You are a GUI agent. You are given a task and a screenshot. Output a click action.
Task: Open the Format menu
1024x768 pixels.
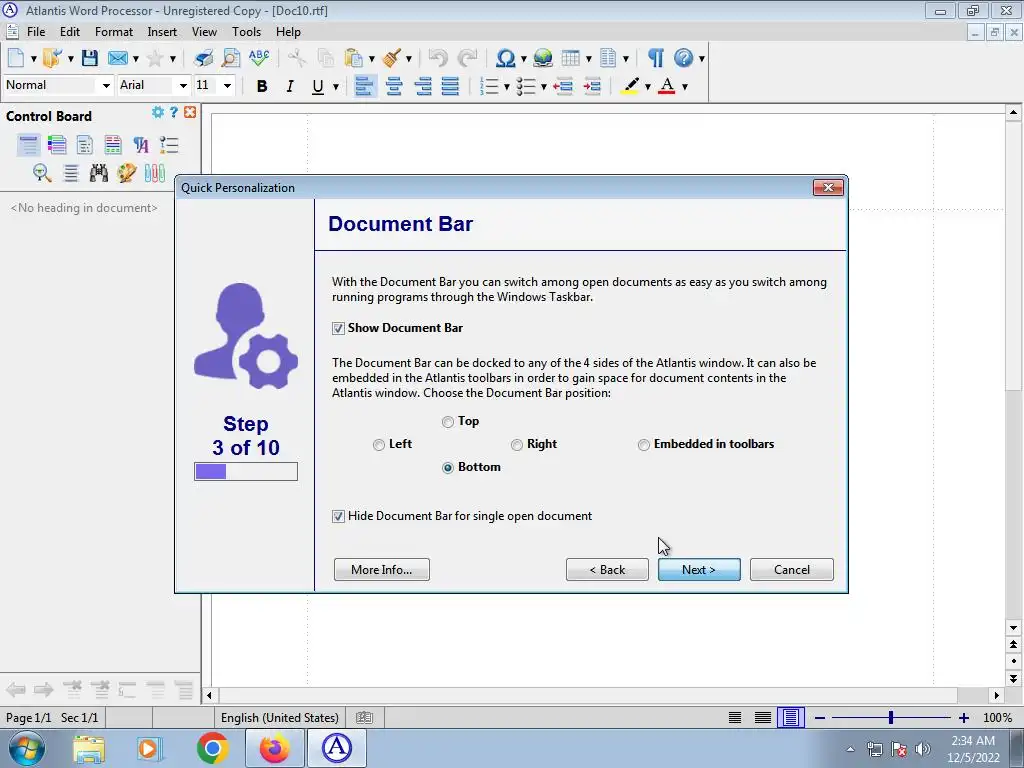114,32
